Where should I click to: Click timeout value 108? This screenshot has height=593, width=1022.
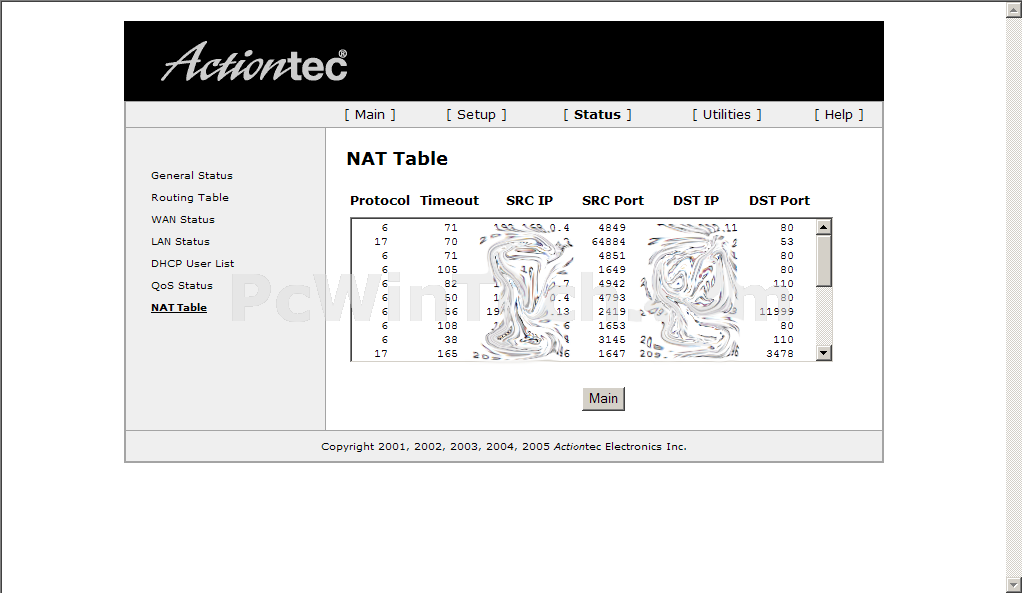pos(447,326)
